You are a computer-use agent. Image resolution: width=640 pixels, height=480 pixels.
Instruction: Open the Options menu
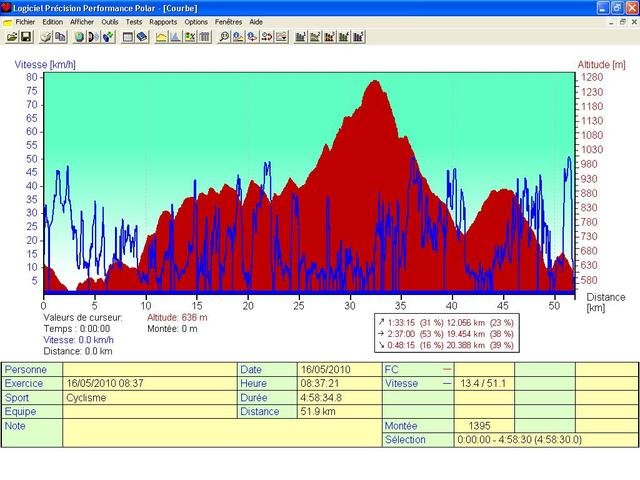pyautogui.click(x=196, y=22)
